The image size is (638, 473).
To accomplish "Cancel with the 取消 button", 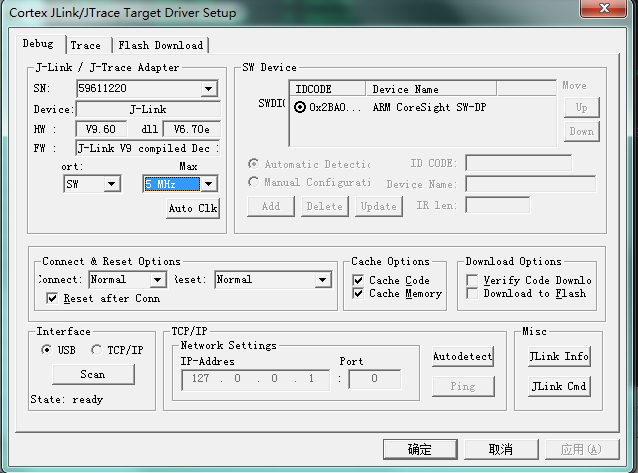I will [x=501, y=449].
